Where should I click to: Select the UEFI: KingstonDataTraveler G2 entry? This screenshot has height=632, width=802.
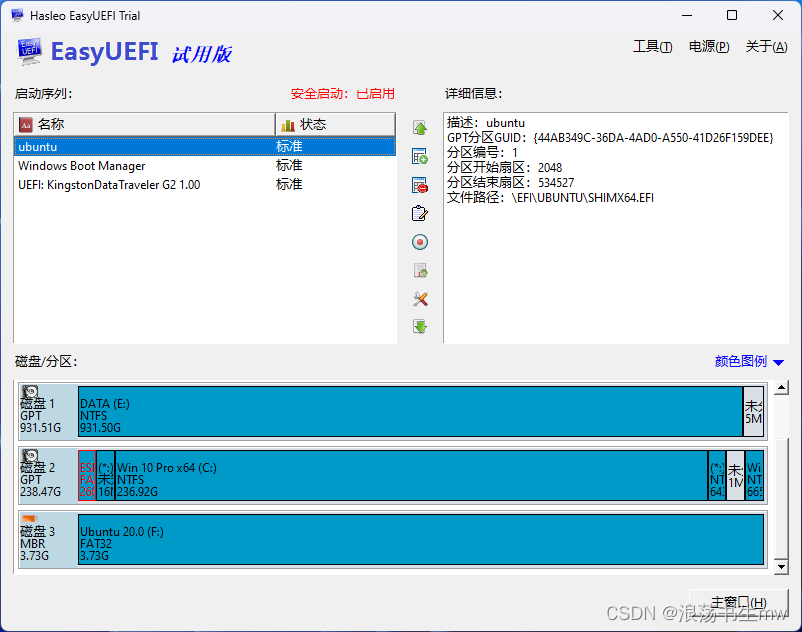click(x=205, y=185)
